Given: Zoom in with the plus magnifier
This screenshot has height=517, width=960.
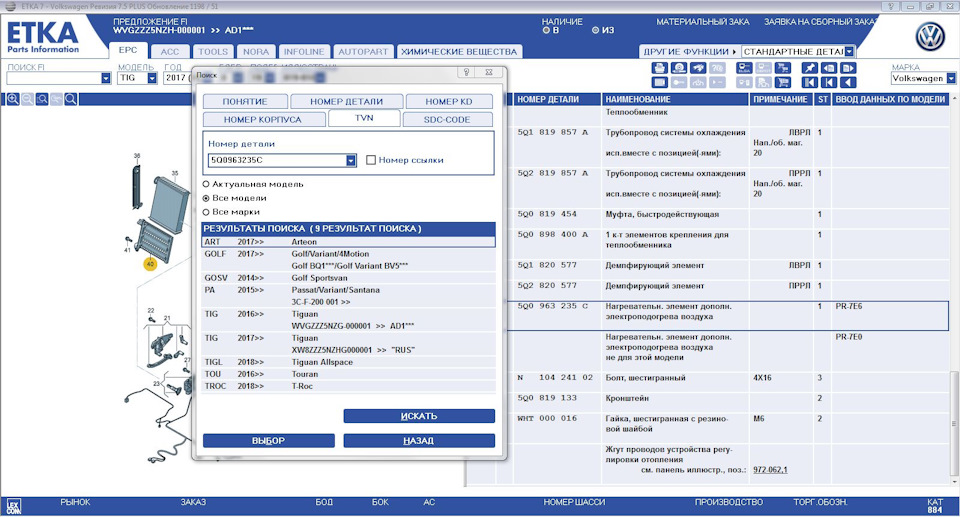Looking at the screenshot, I should [x=13, y=99].
